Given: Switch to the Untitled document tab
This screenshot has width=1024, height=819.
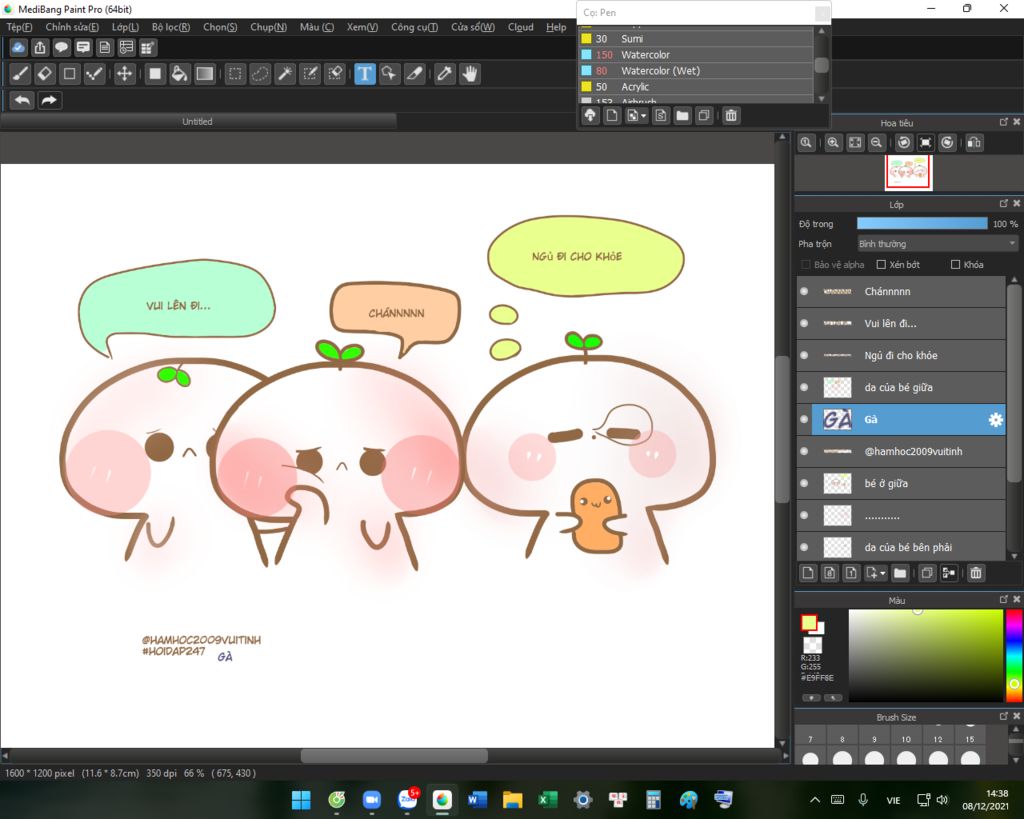Looking at the screenshot, I should [198, 121].
